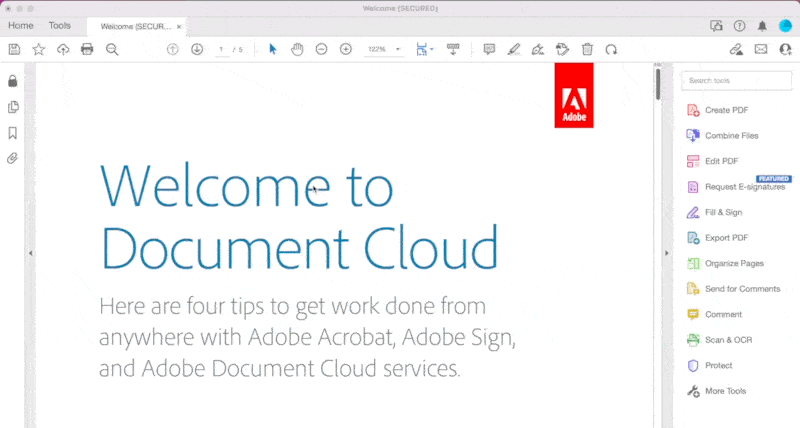Open the Scan & OCR tool
This screenshot has width=800, height=428.
coord(719,340)
